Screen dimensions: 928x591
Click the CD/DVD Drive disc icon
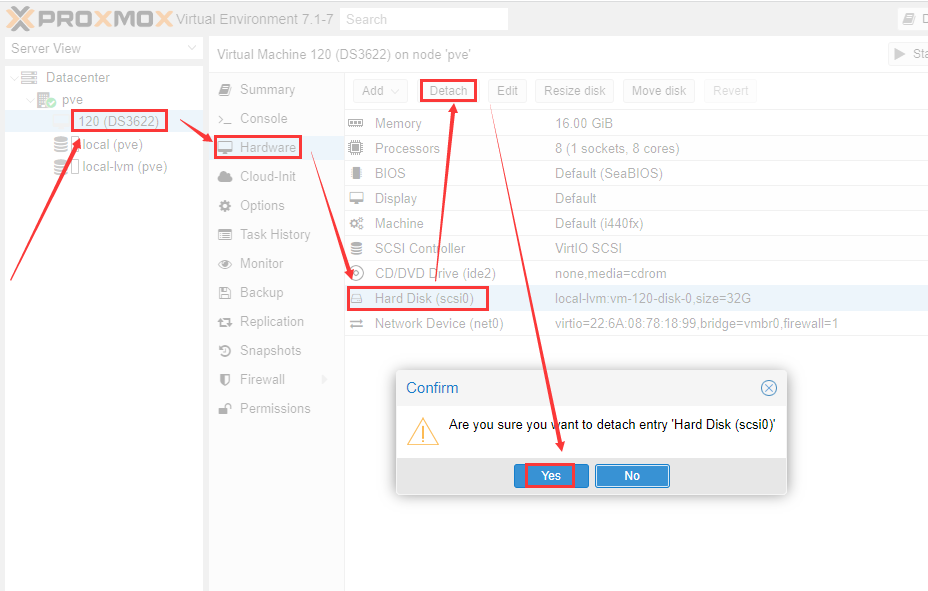click(357, 273)
